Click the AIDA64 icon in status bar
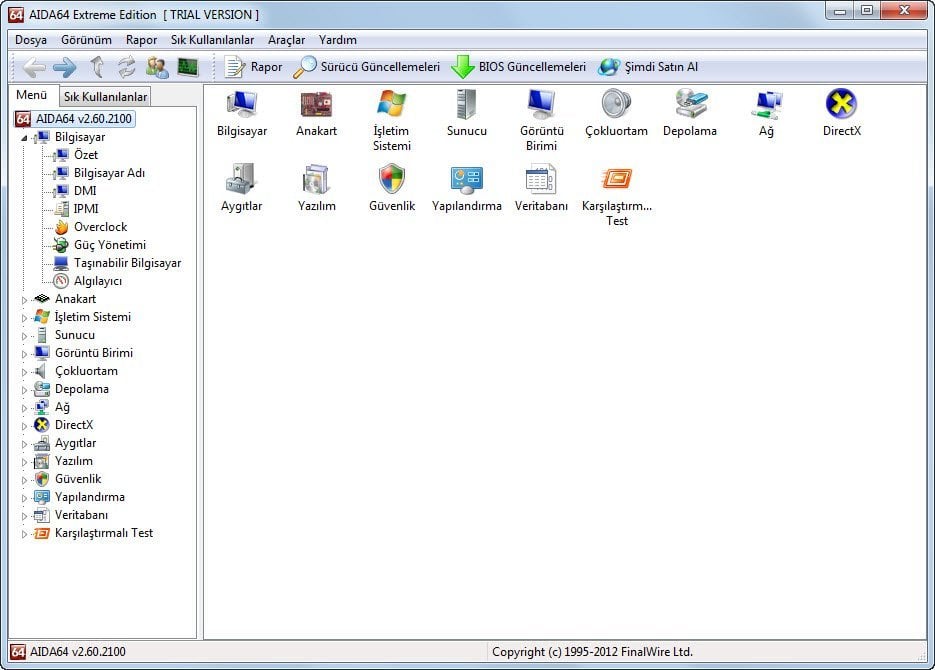 click(18, 652)
